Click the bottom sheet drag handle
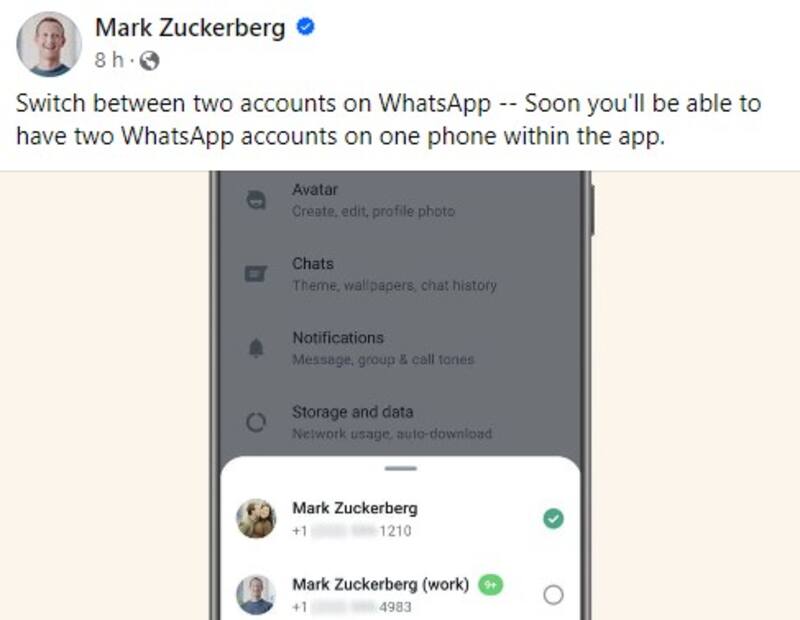This screenshot has width=800, height=620. [x=400, y=467]
